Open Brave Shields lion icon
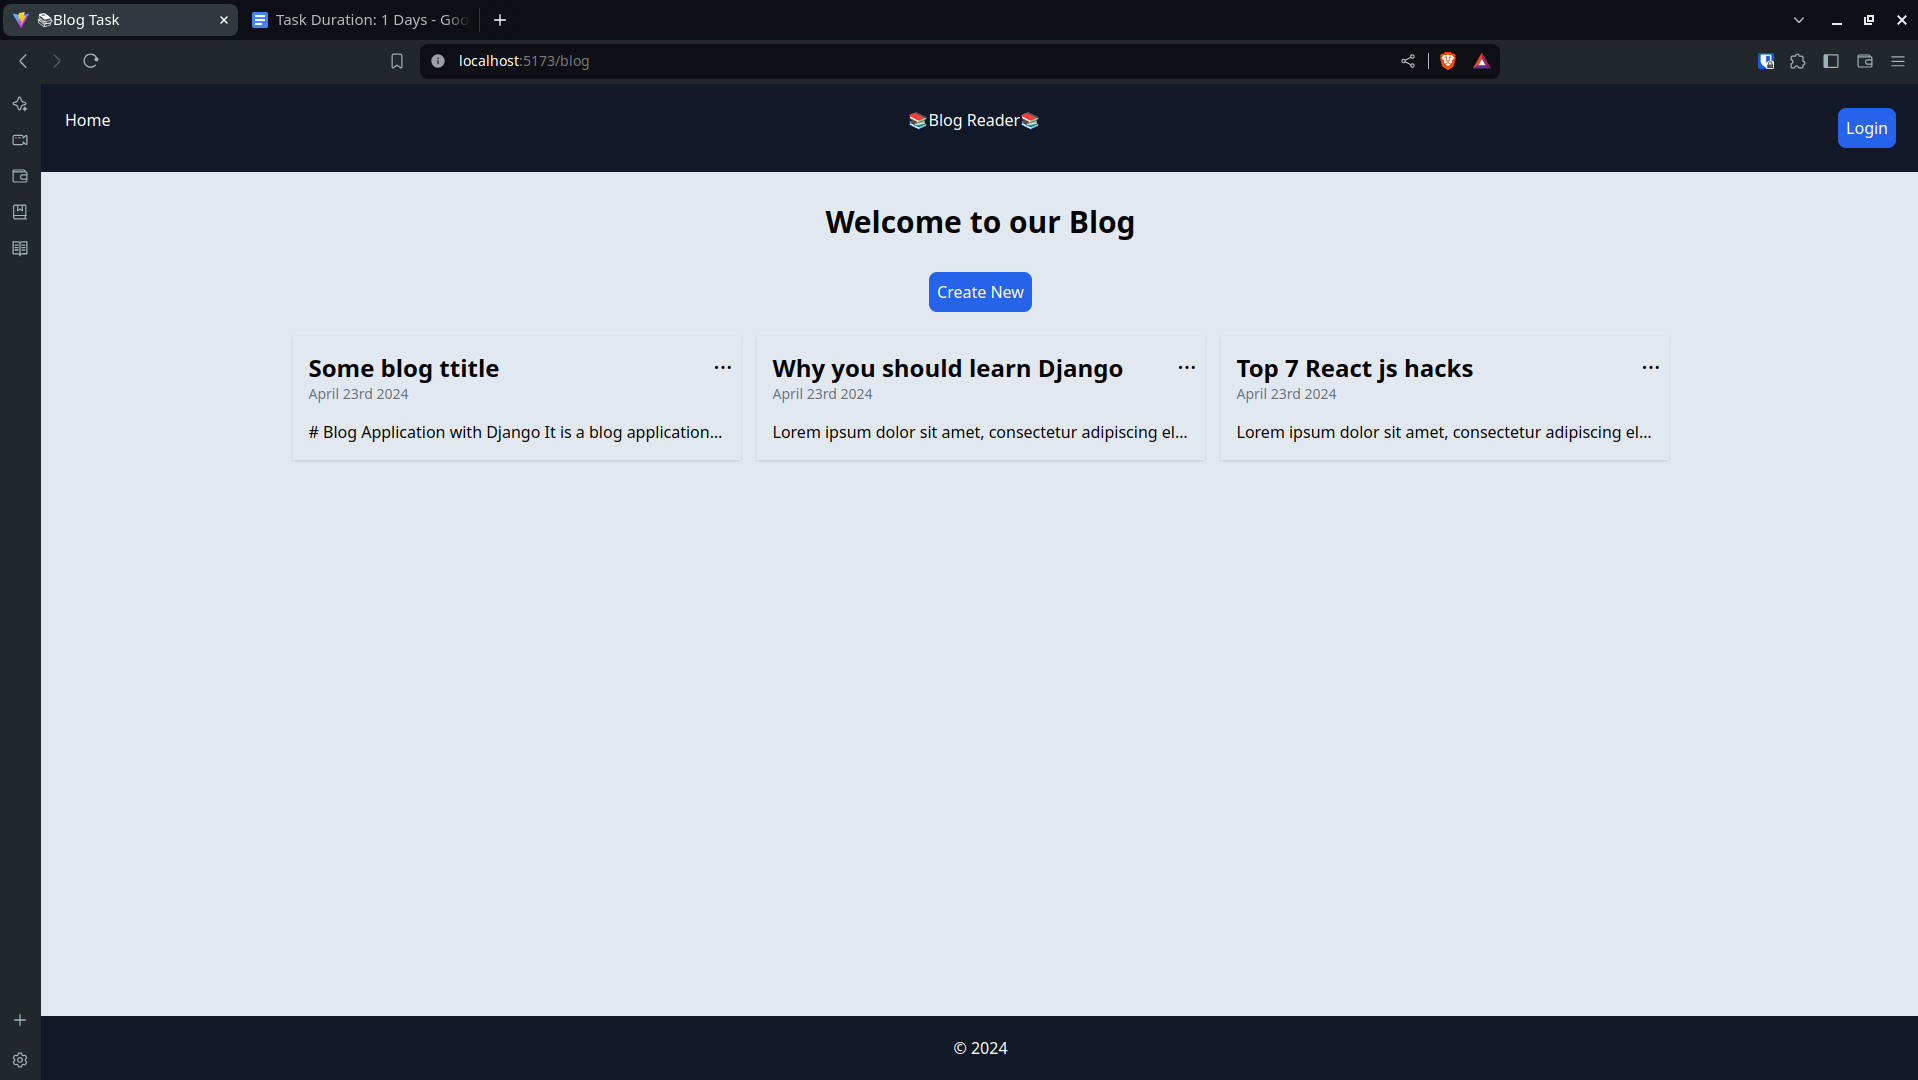 click(1448, 61)
